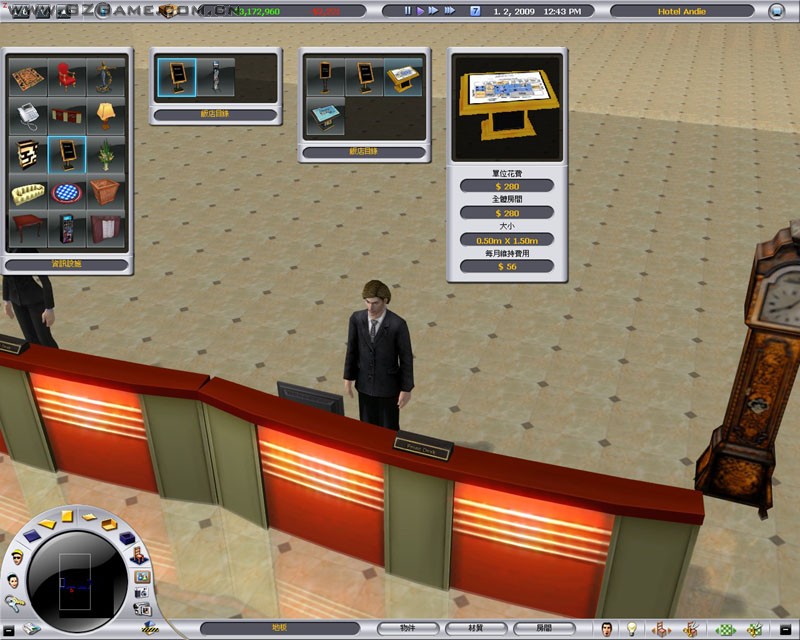The height and width of the screenshot is (640, 800).
Task: Select the yellow table lamp item
Action: (106, 116)
